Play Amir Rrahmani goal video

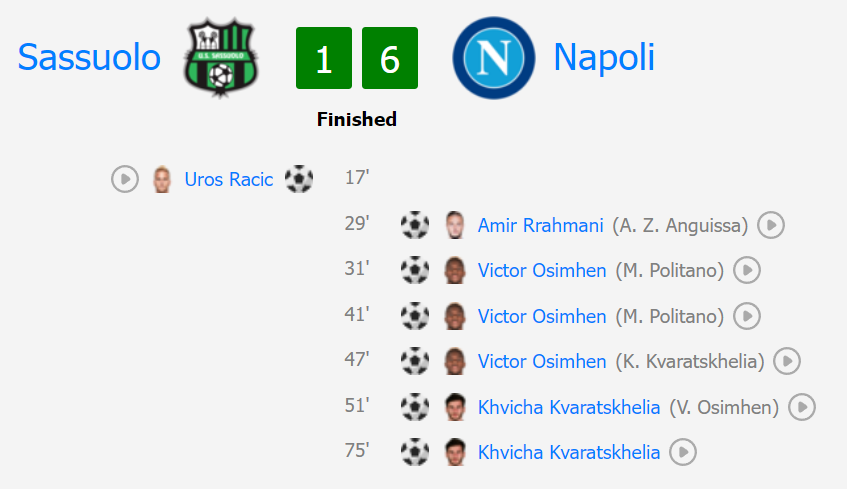coord(771,225)
